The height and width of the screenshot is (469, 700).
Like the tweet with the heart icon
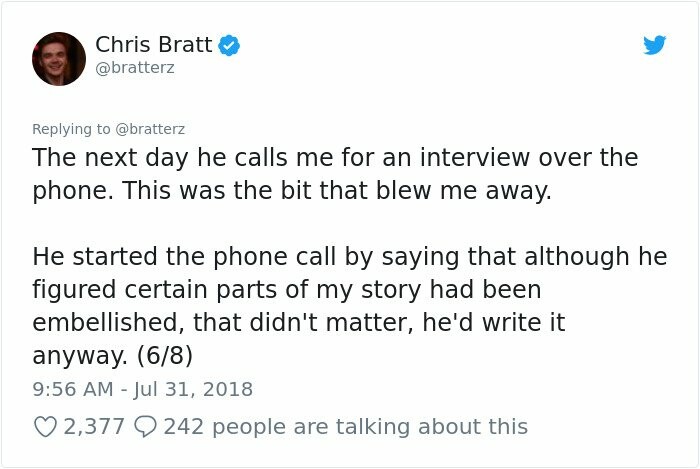45,427
